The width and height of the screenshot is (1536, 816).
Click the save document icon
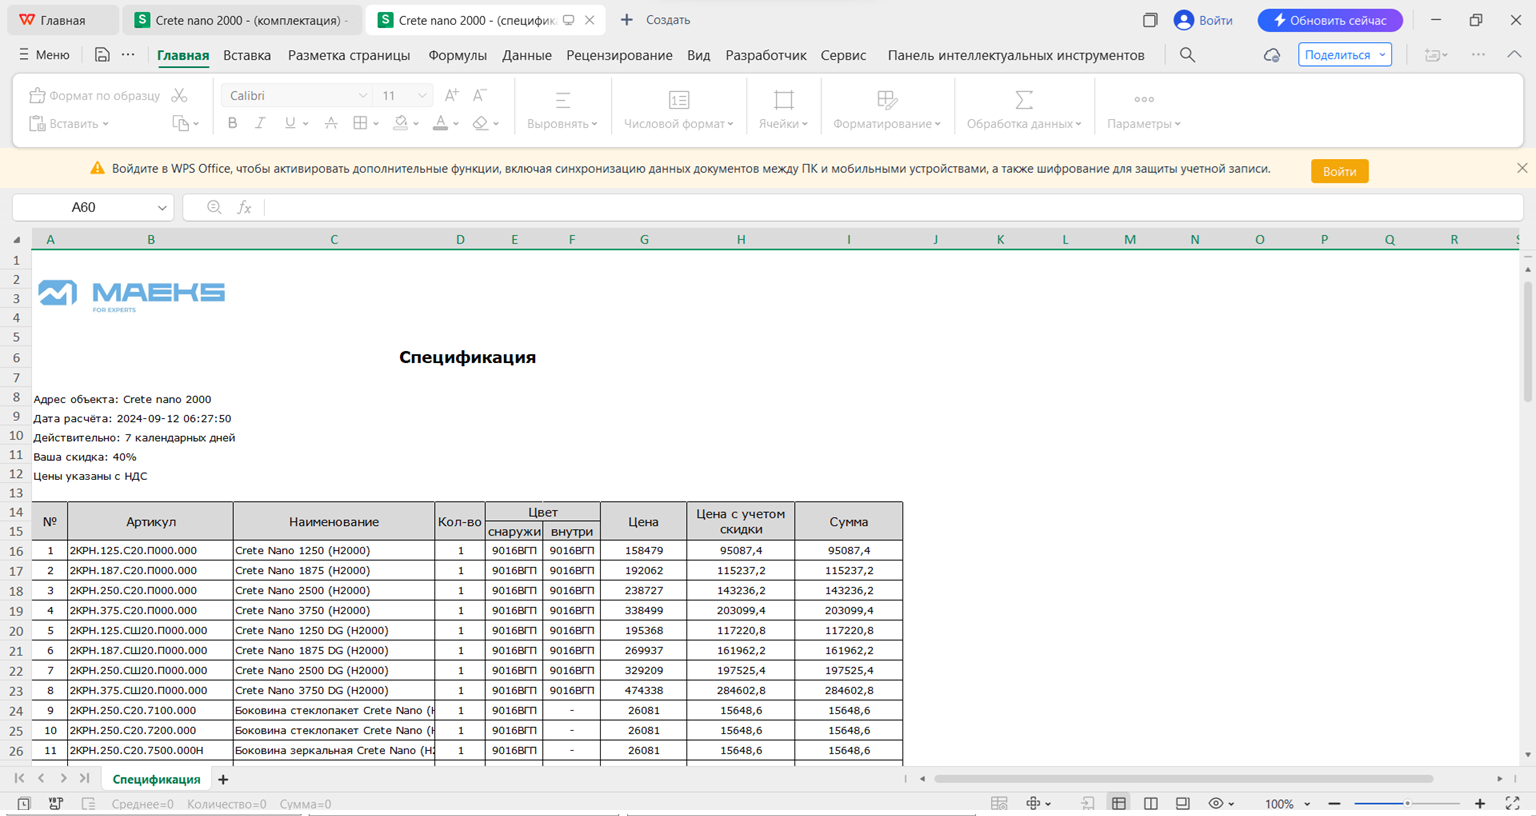102,55
